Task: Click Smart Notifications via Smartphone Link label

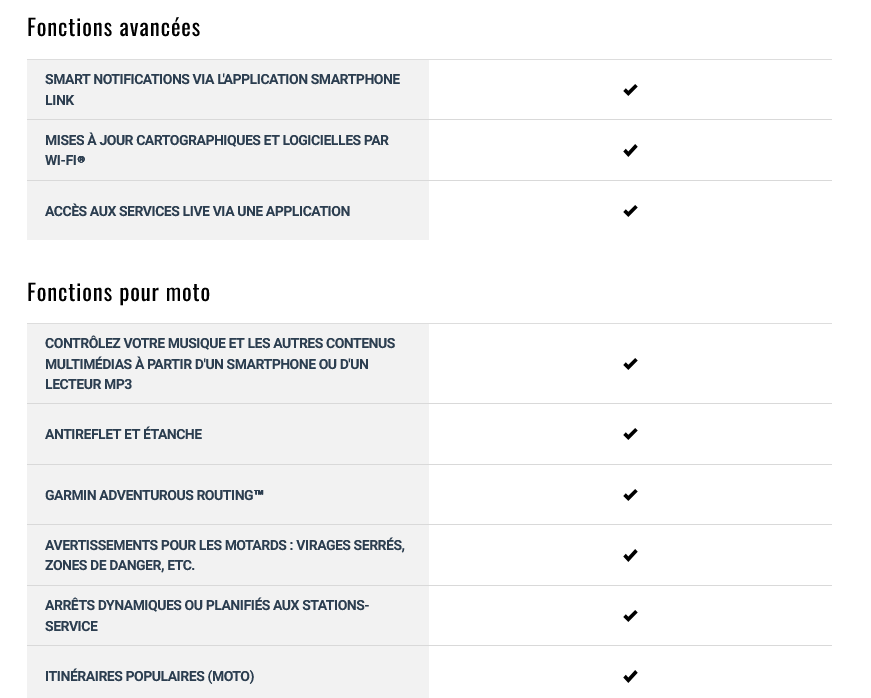Action: point(222,90)
